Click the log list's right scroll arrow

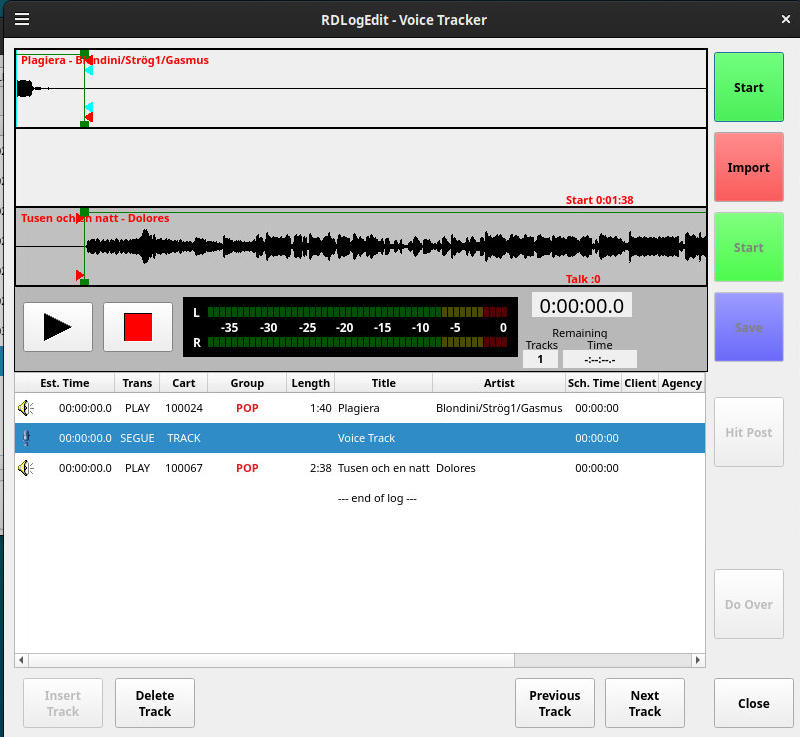(x=698, y=660)
